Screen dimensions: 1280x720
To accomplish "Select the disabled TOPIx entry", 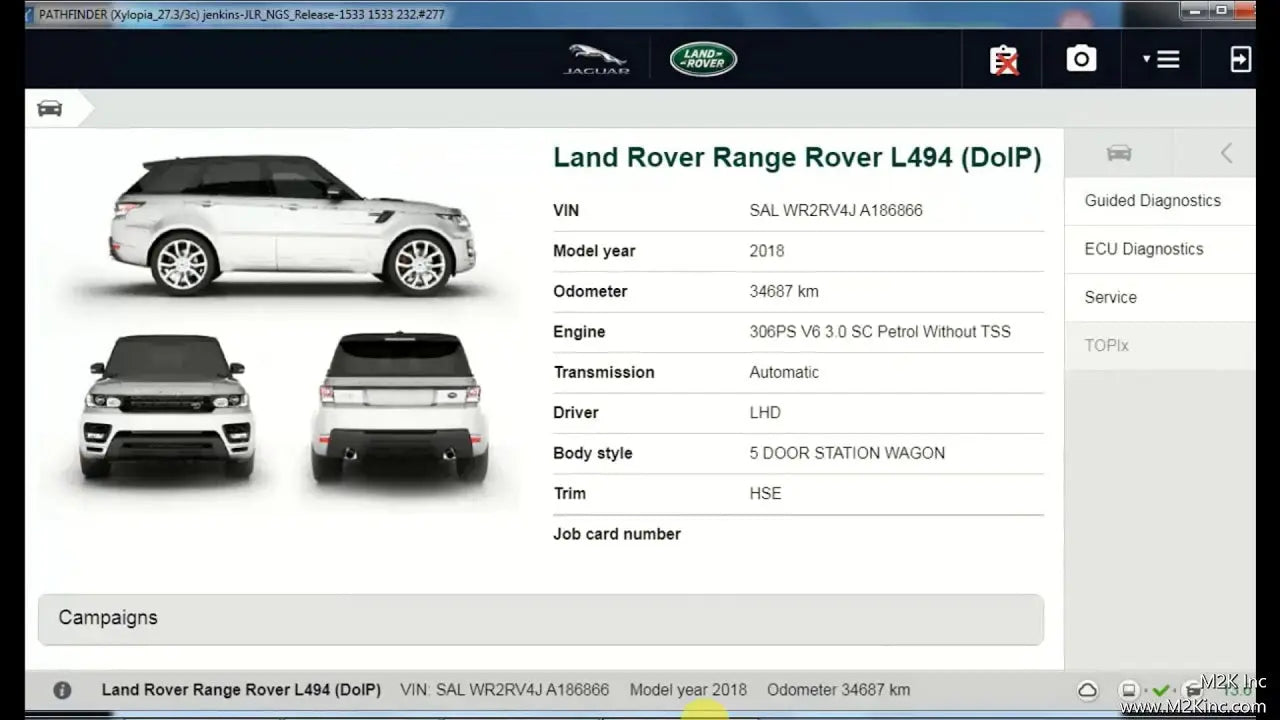I will pos(1106,345).
